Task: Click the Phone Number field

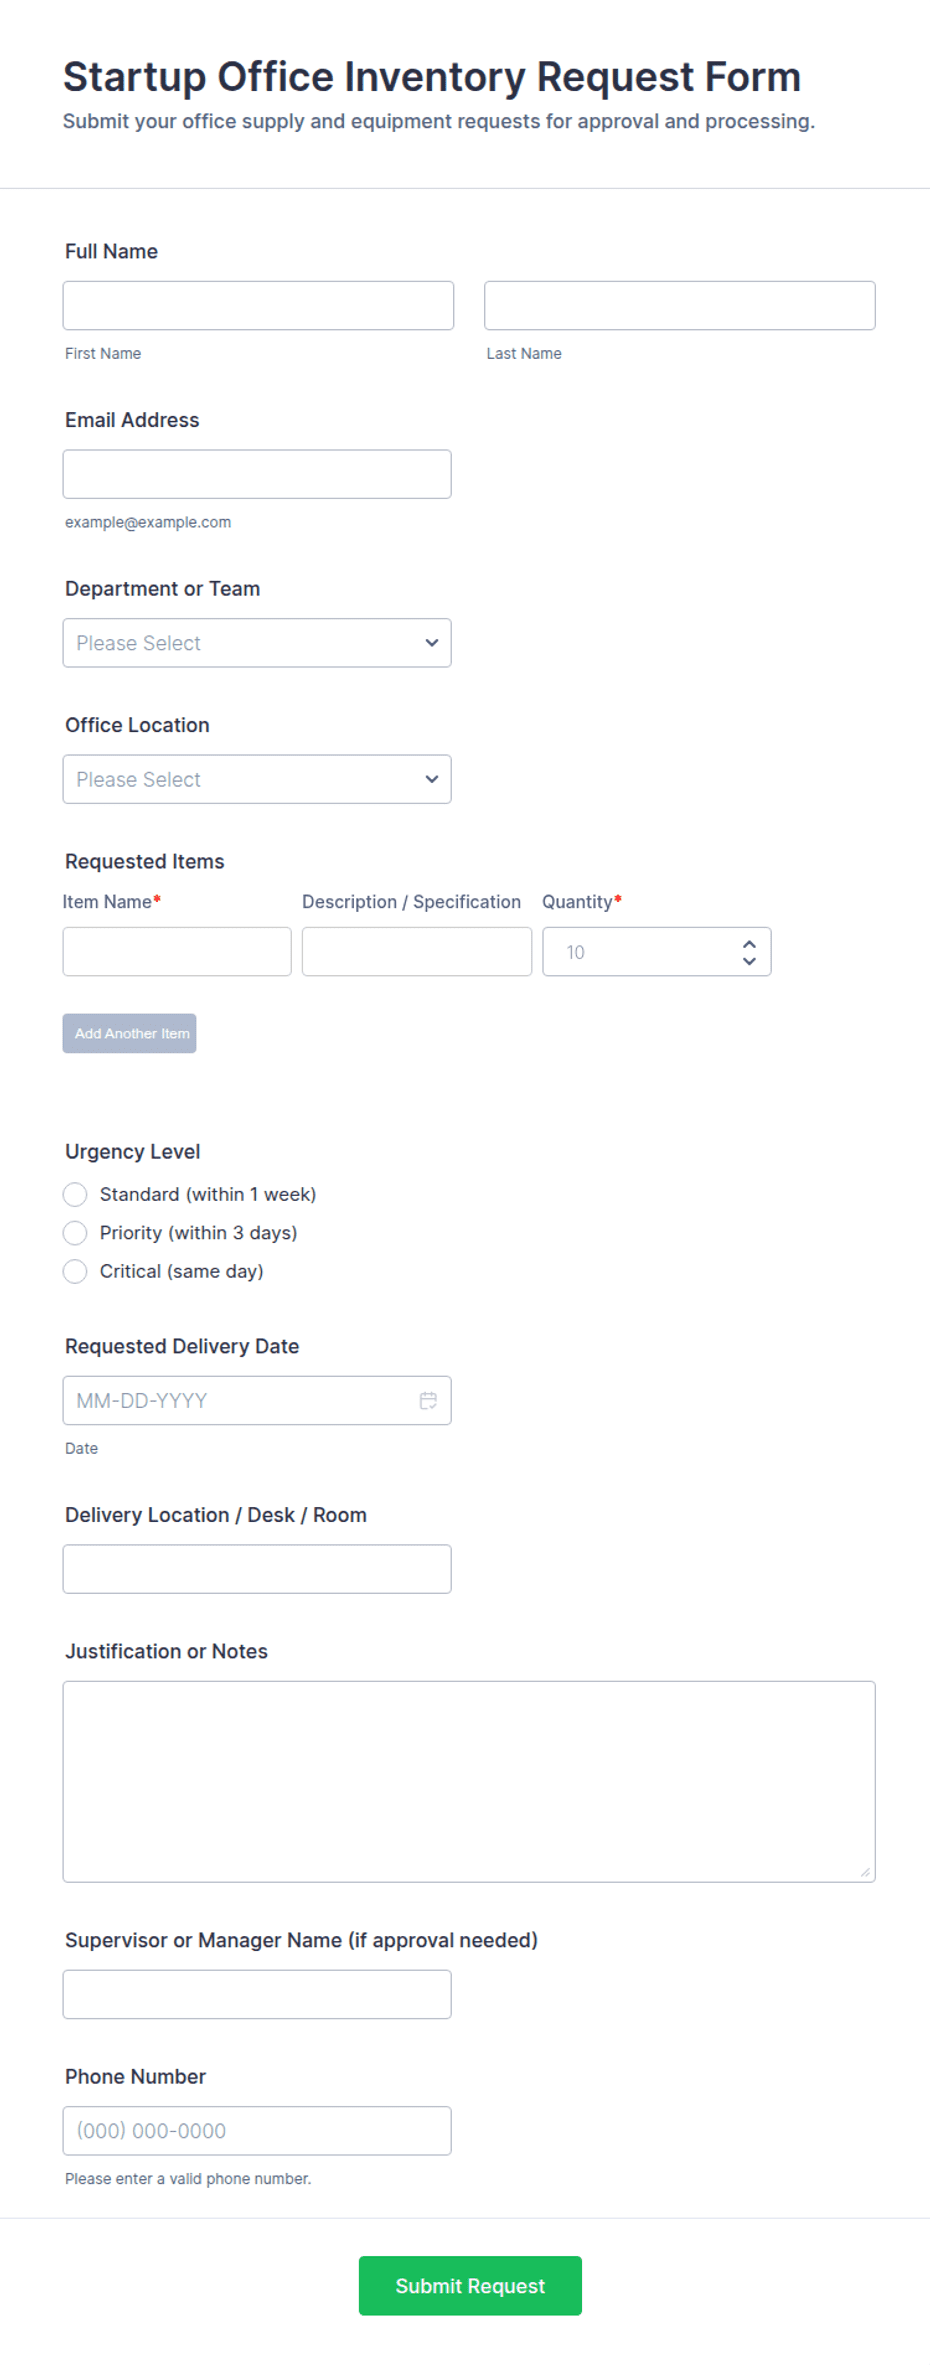Action: tap(257, 2131)
